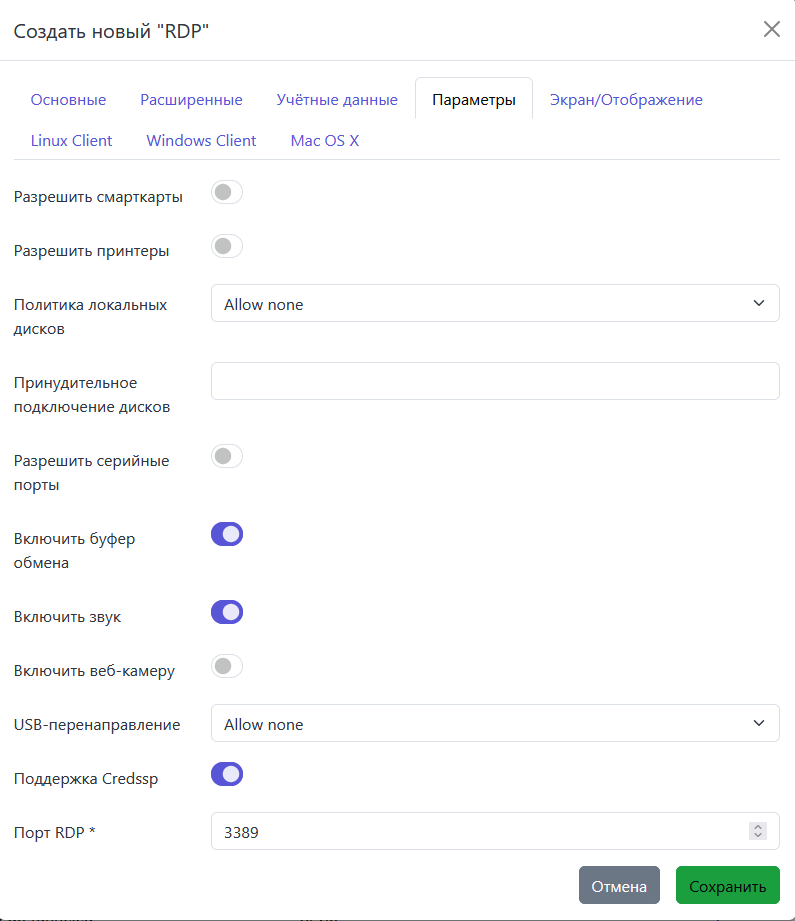Toggle Разрешить смарткарты switch

(x=227, y=193)
